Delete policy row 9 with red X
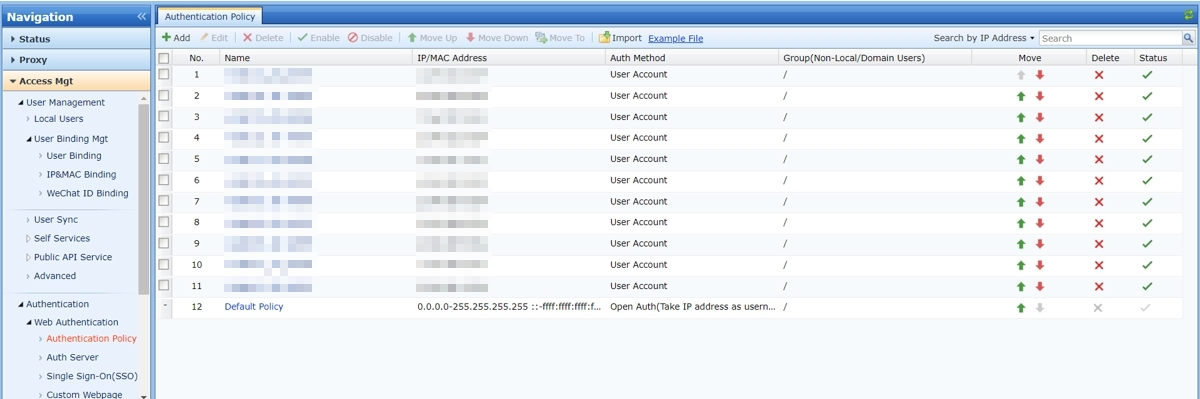 (x=1099, y=244)
